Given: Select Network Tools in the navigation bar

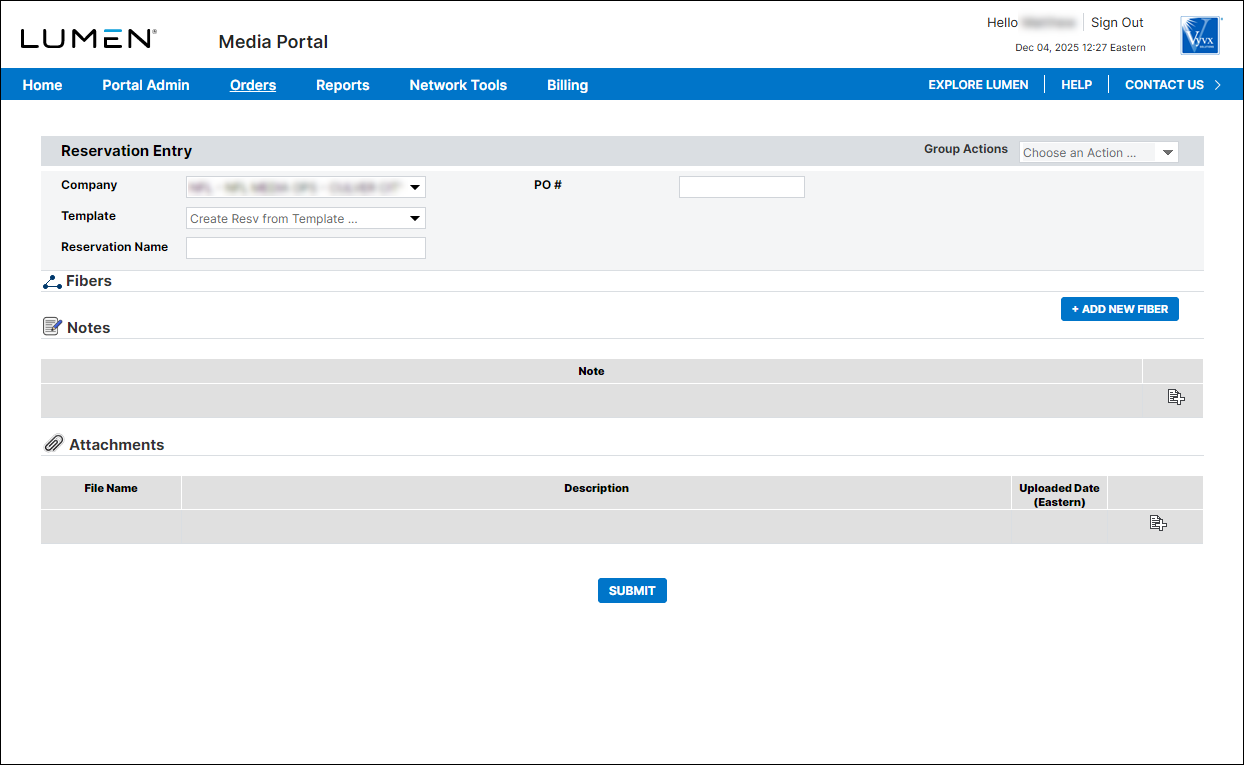Looking at the screenshot, I should point(458,85).
